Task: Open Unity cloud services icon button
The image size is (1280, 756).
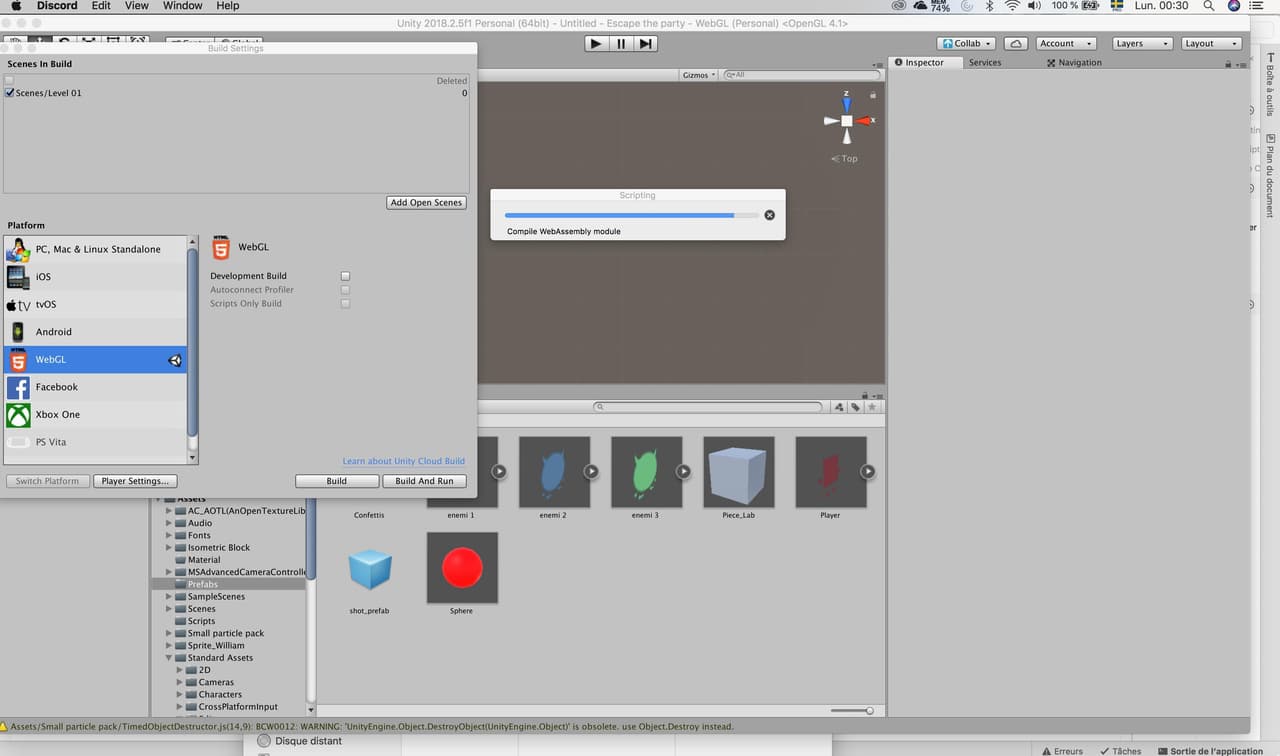Action: point(1016,44)
